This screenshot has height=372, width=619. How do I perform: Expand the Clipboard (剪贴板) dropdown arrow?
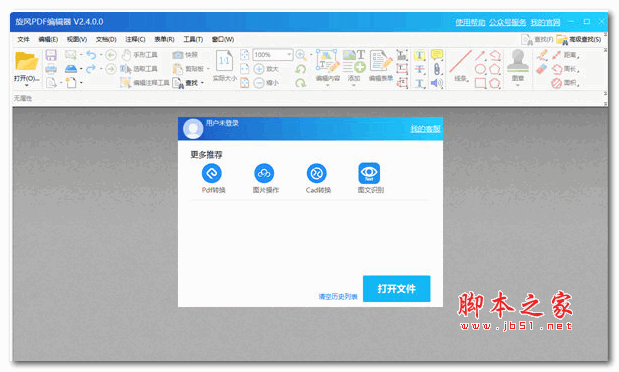[x=208, y=69]
